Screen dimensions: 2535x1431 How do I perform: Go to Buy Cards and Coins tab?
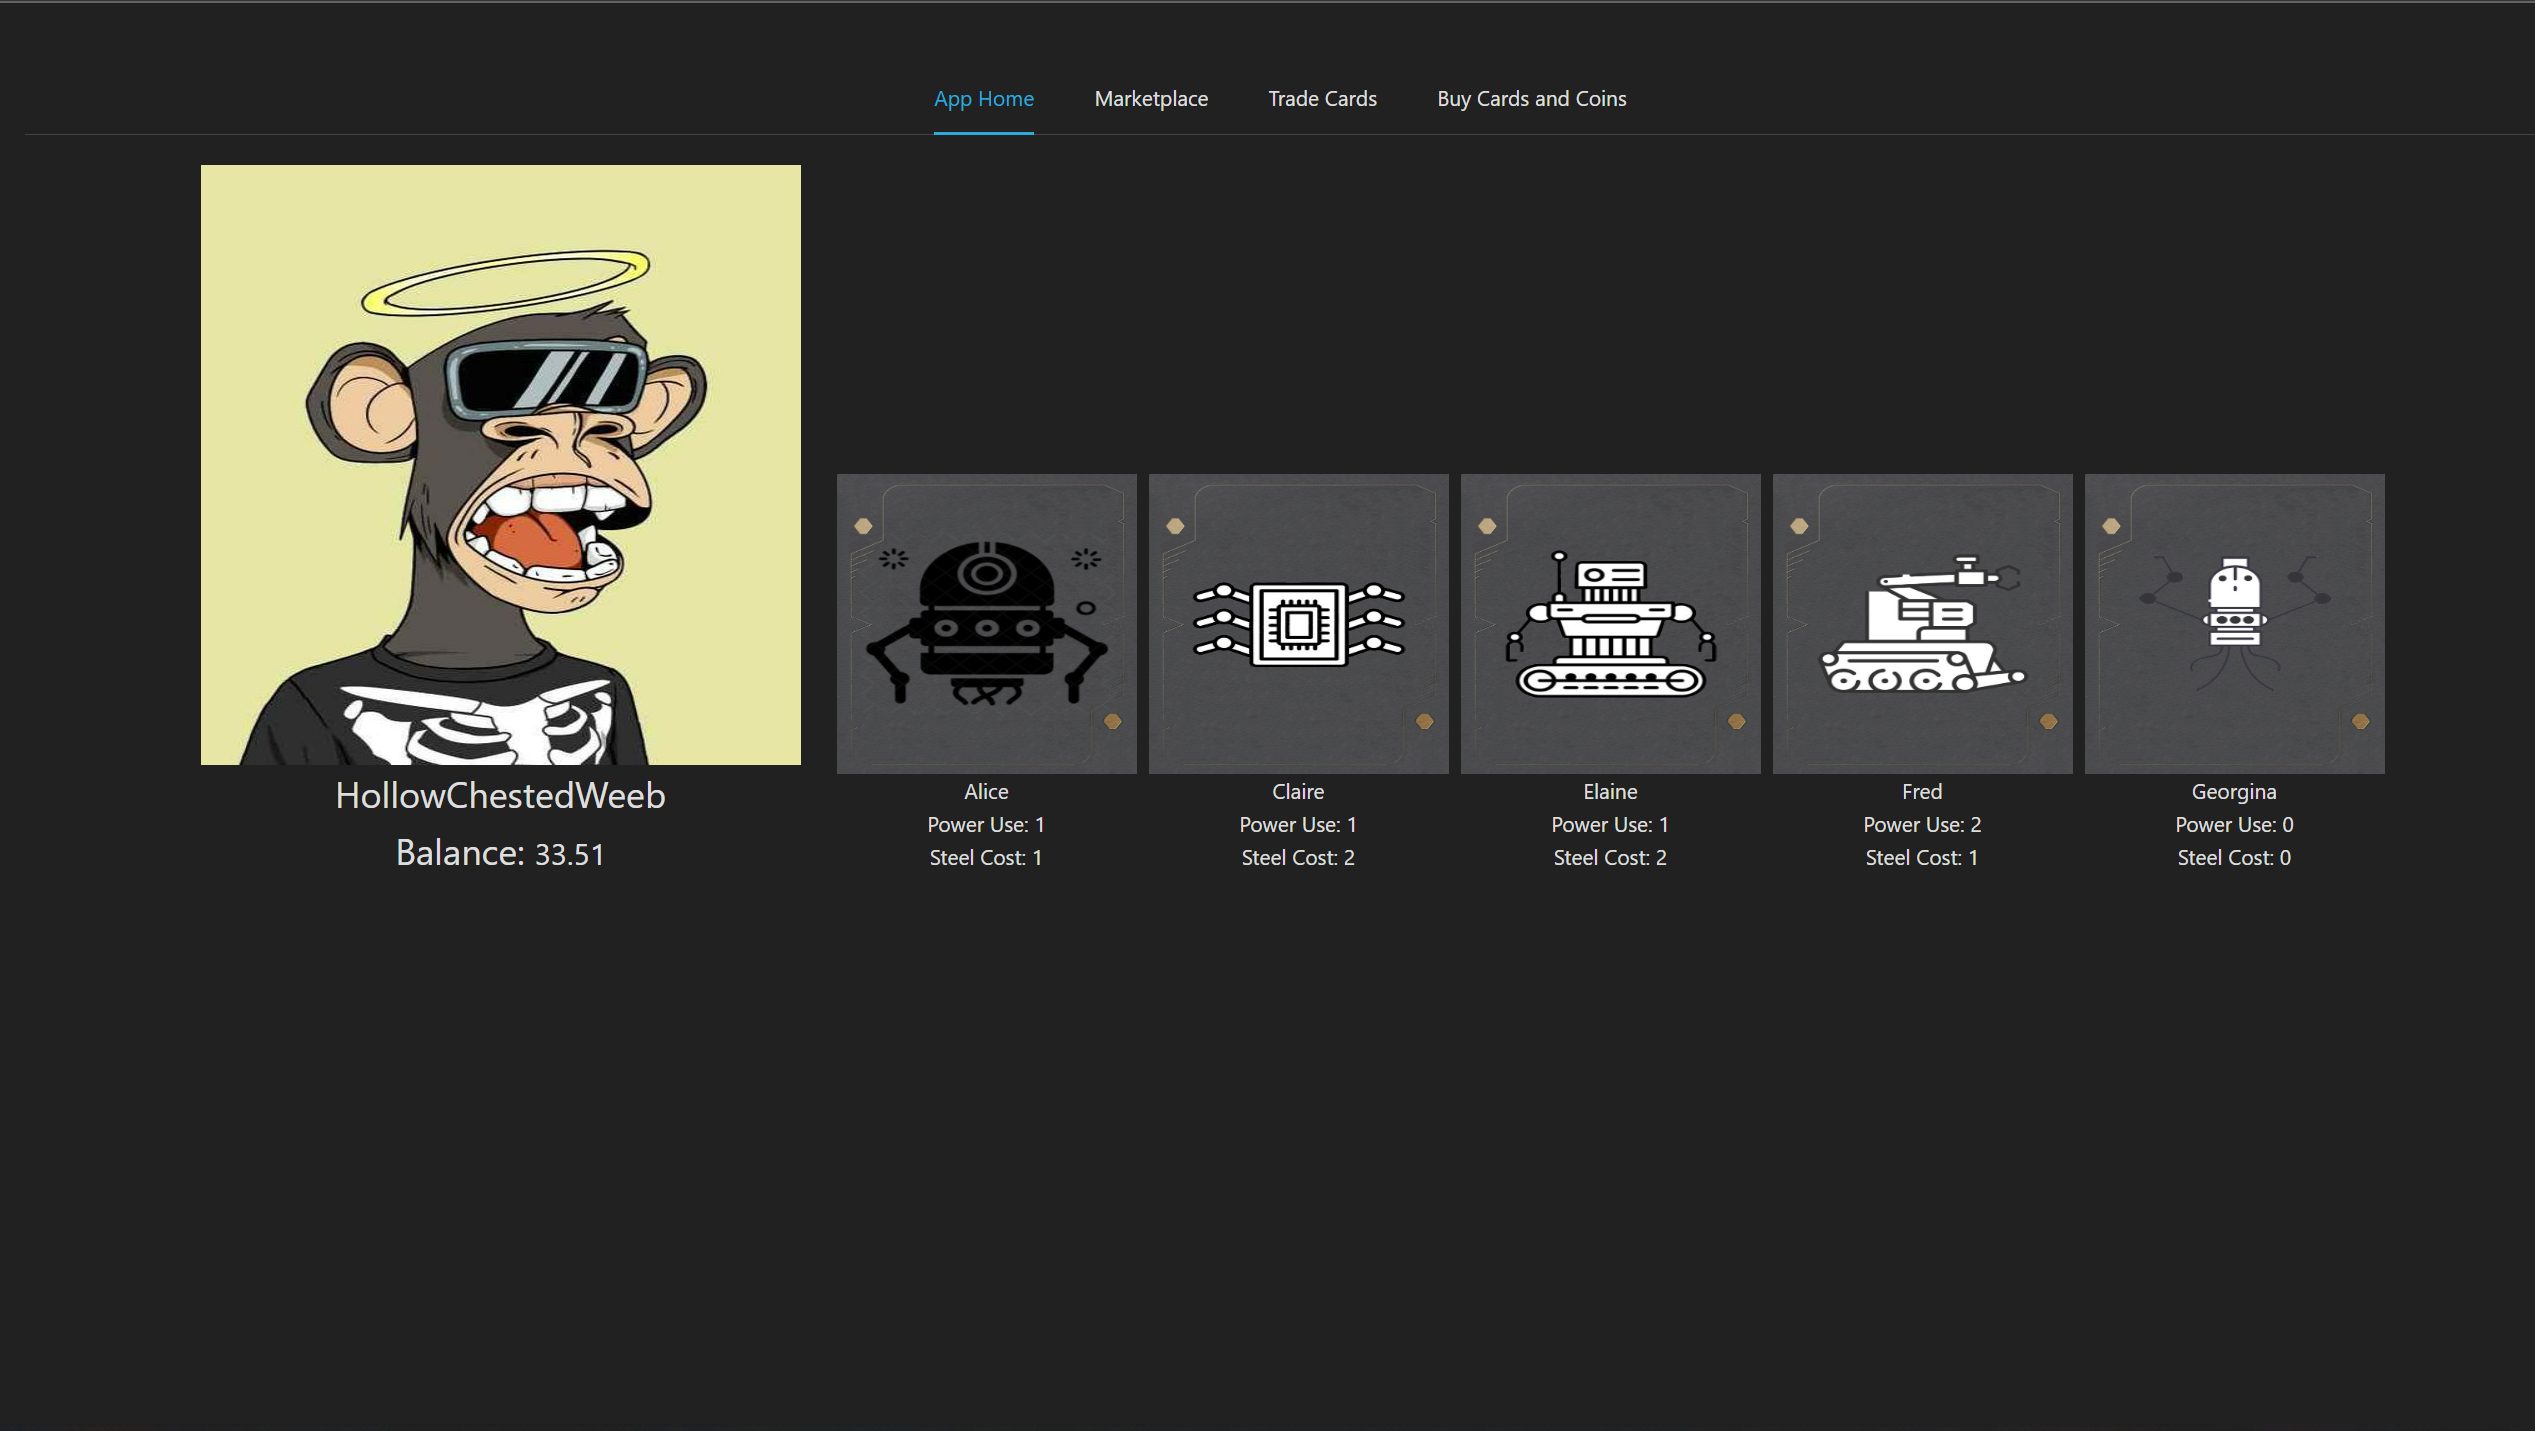[x=1531, y=99]
